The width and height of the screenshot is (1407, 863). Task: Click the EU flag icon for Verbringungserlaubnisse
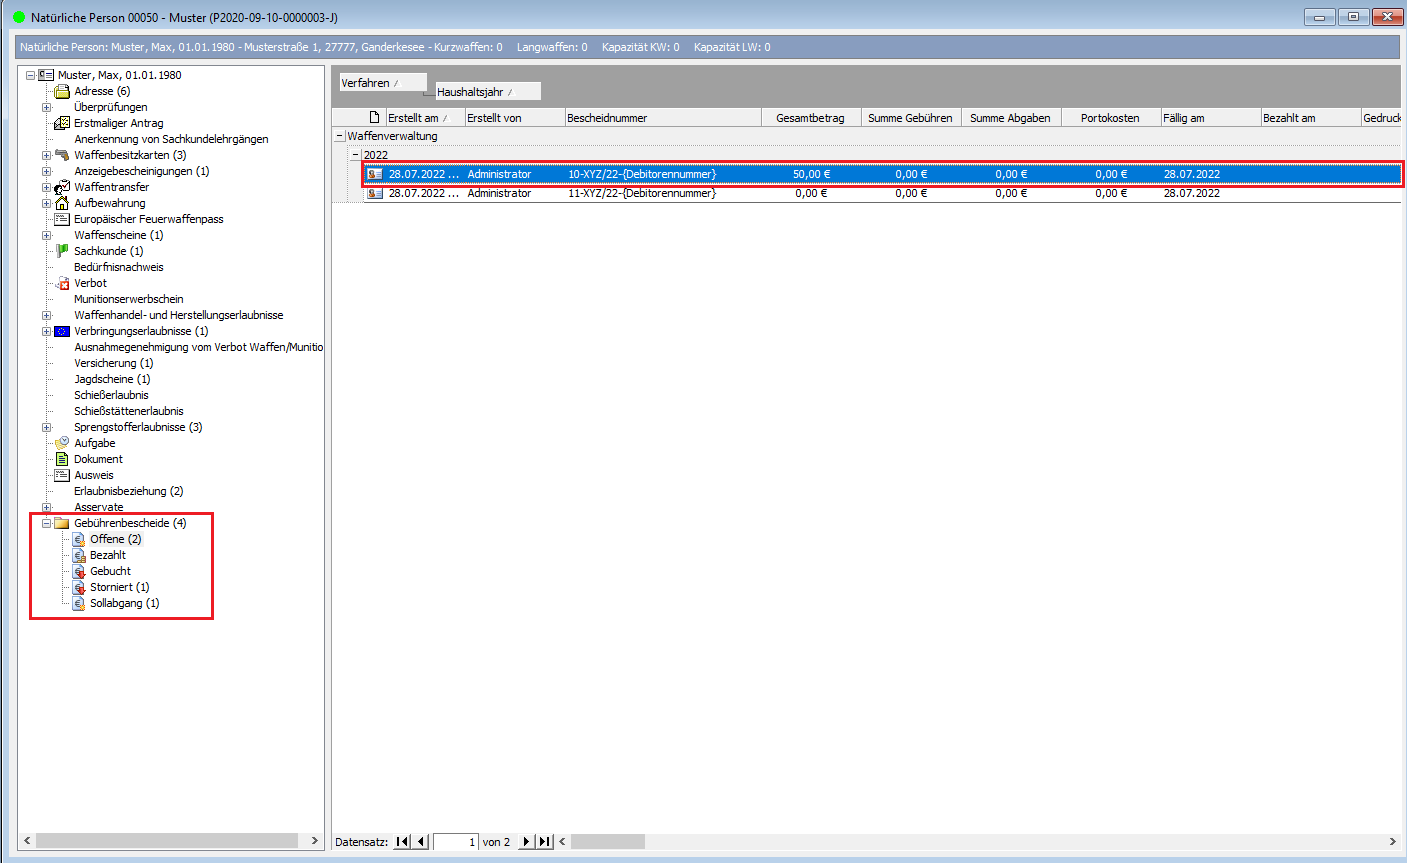point(62,331)
